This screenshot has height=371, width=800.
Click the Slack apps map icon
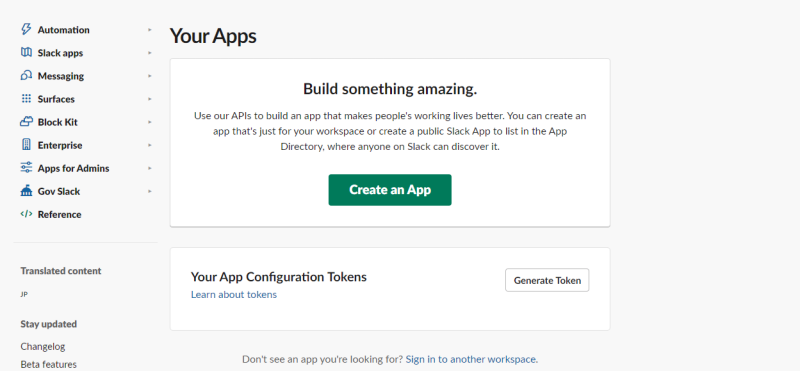[26, 53]
